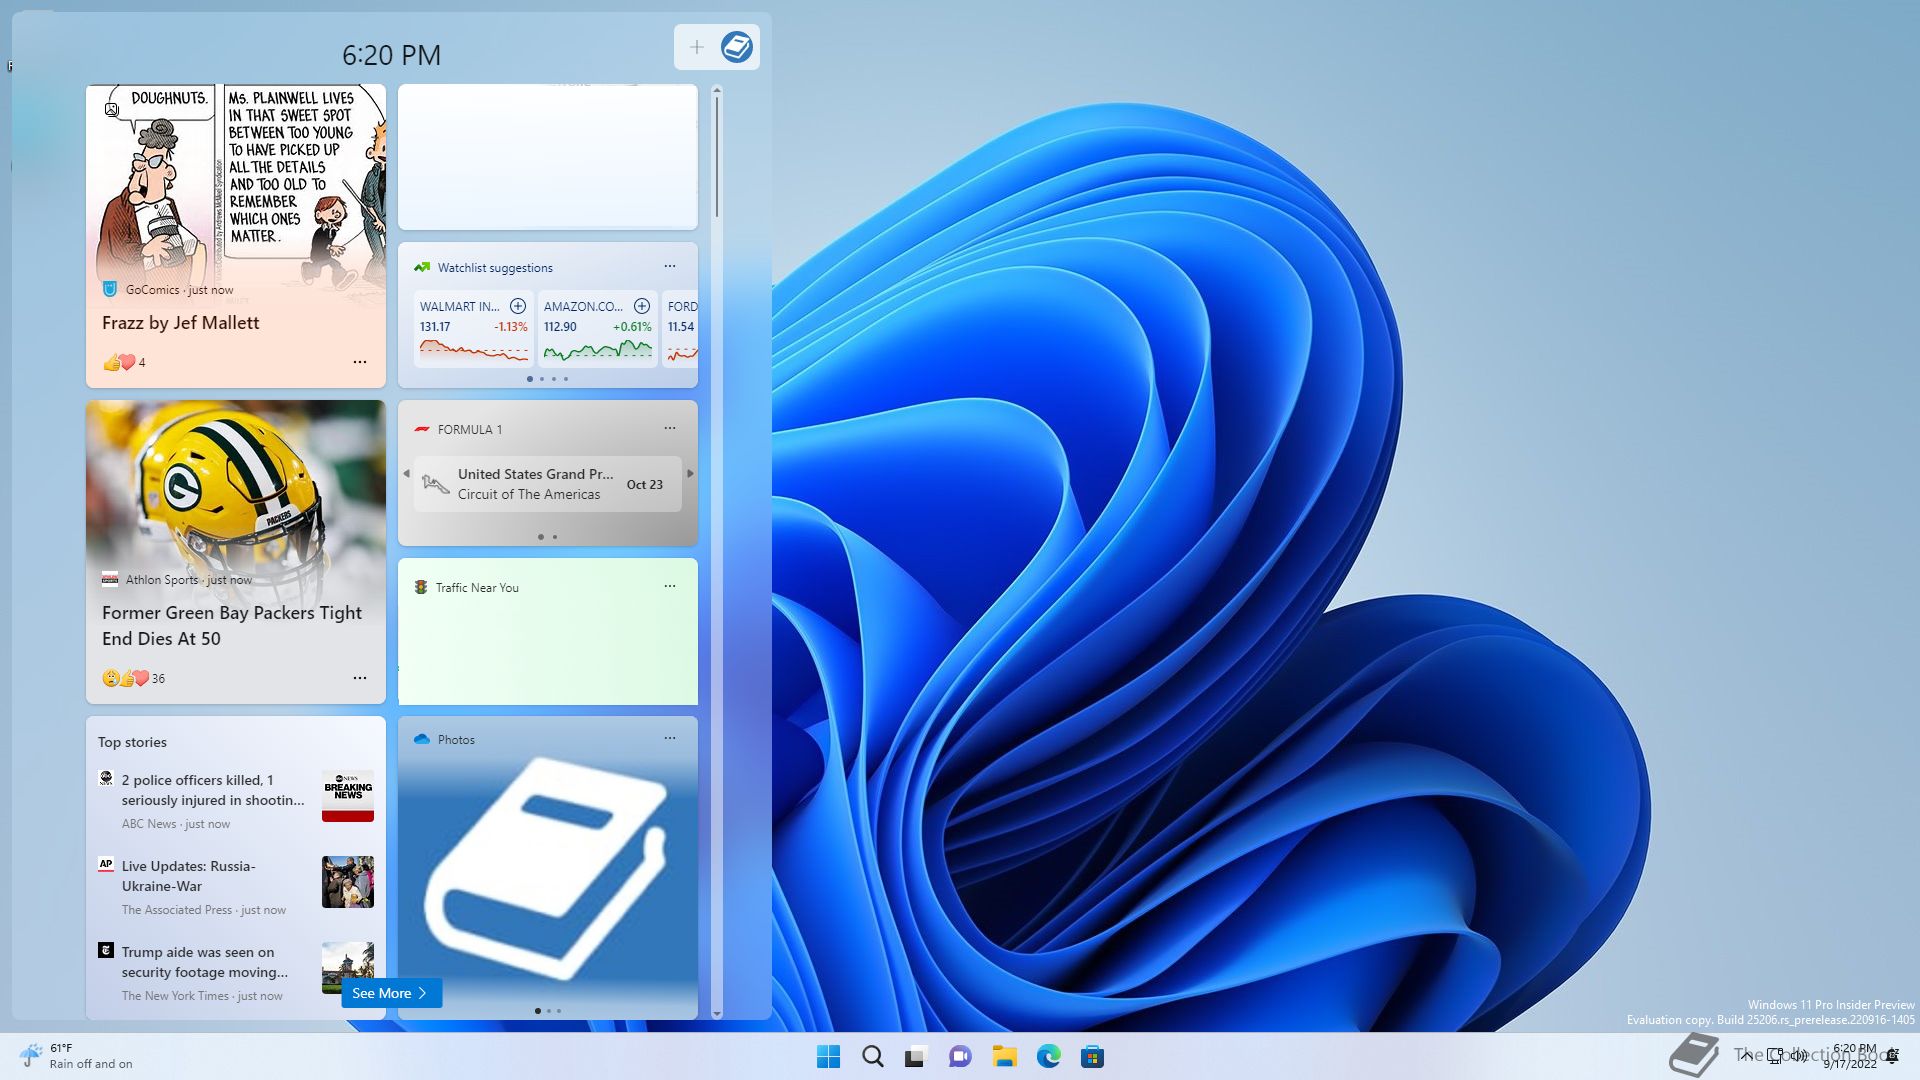The height and width of the screenshot is (1080, 1920).
Task: Open the taskbar clock showing 9/17/2022
Action: pos(1852,1056)
